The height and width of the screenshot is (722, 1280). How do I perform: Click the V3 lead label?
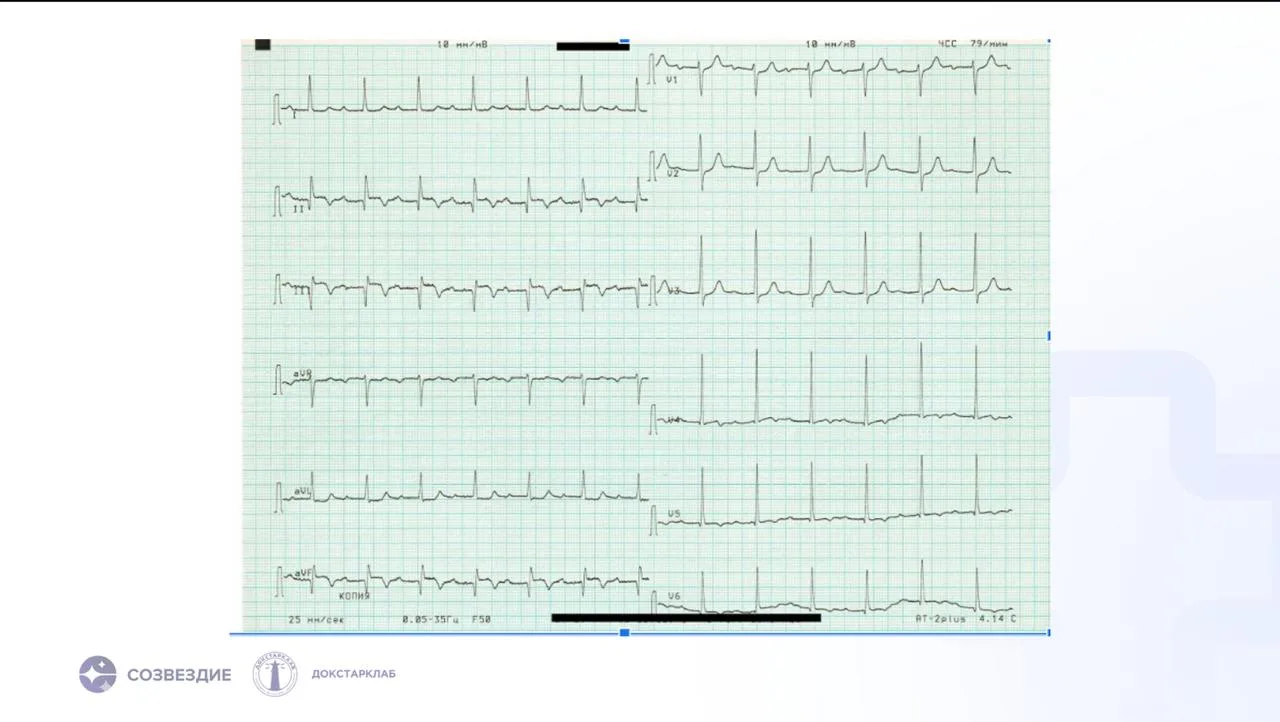pos(674,291)
